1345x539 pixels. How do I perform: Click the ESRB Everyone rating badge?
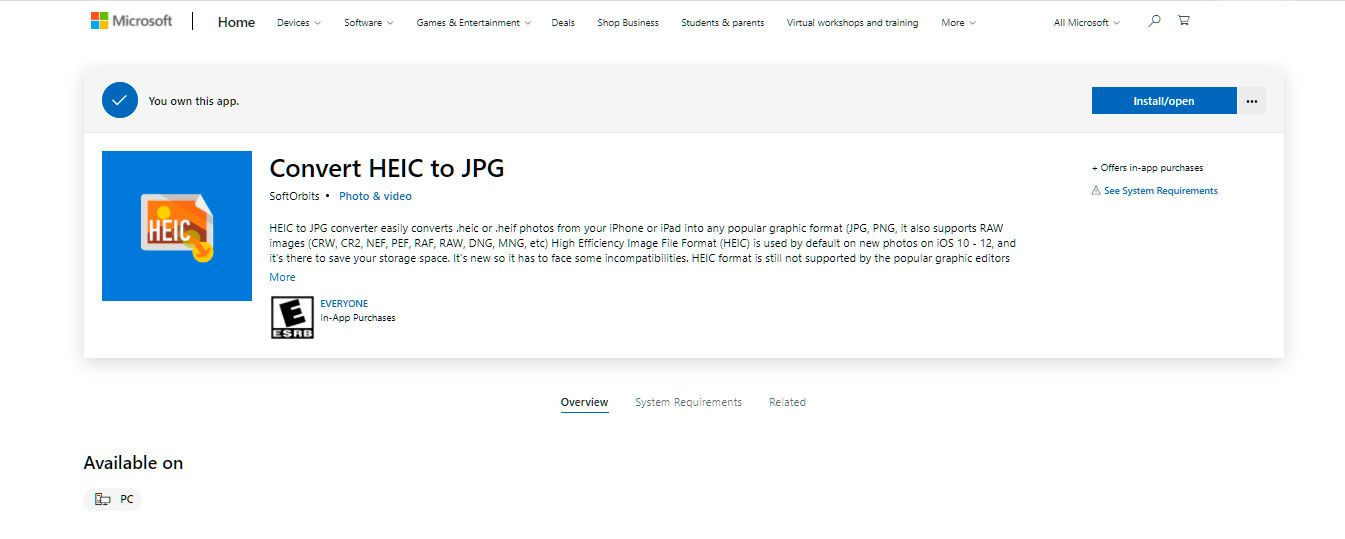click(x=292, y=318)
